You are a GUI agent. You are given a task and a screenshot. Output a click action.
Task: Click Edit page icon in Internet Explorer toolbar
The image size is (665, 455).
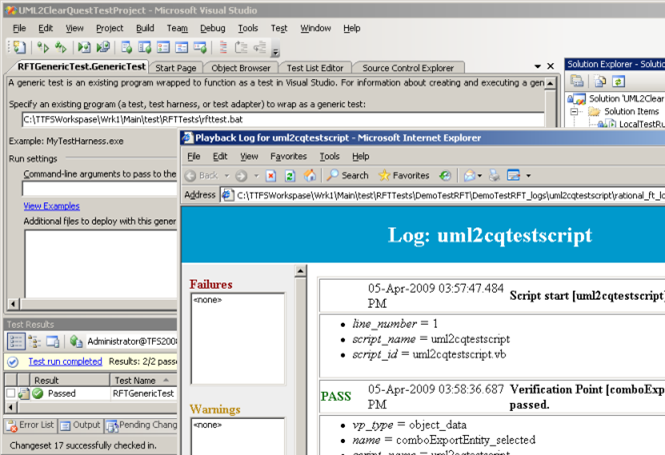pos(514,176)
